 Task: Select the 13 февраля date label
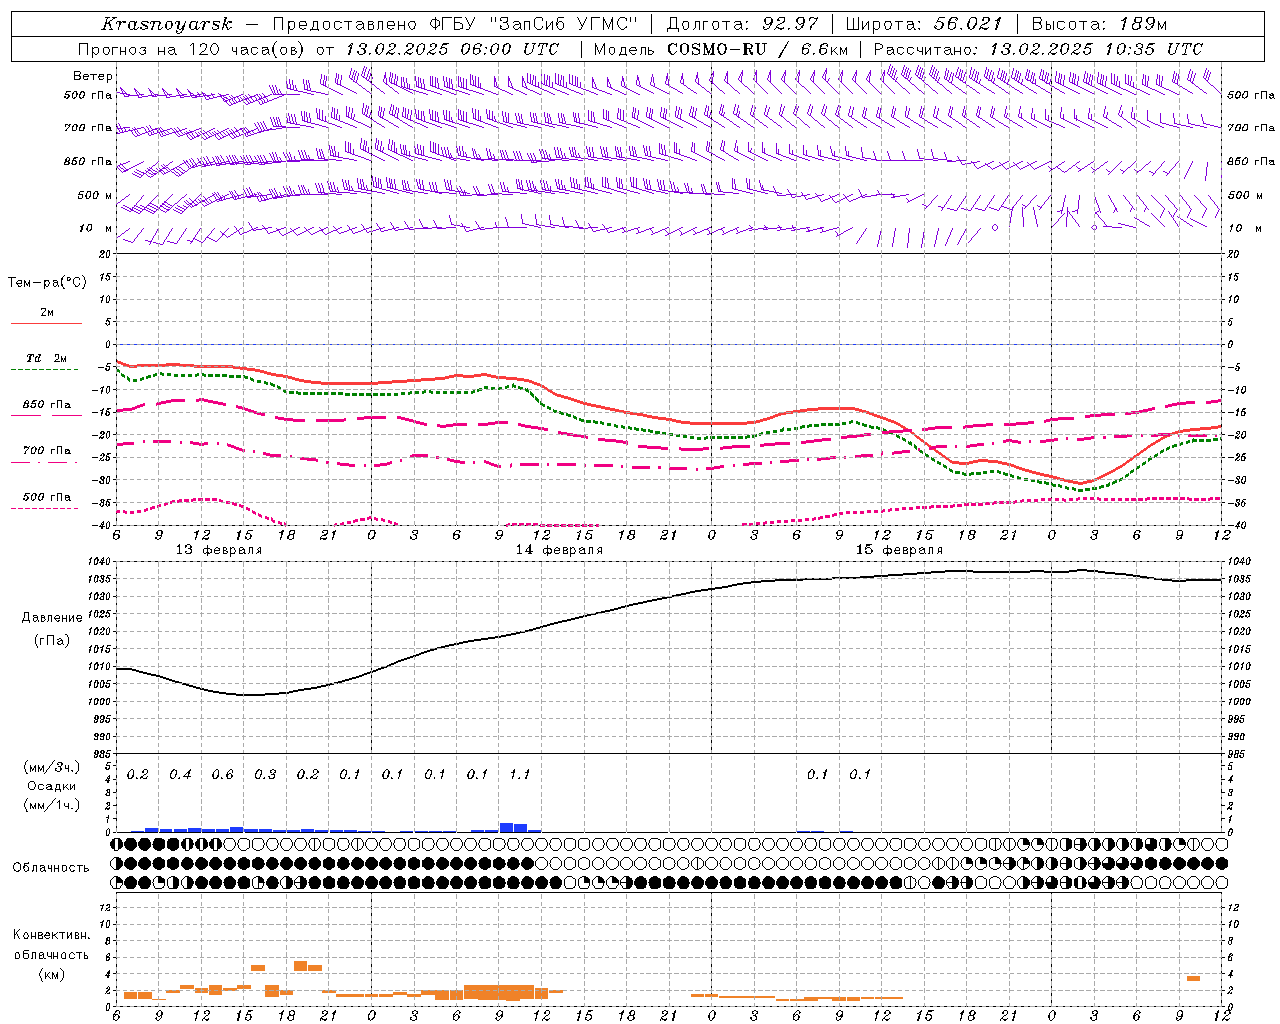pyautogui.click(x=218, y=550)
